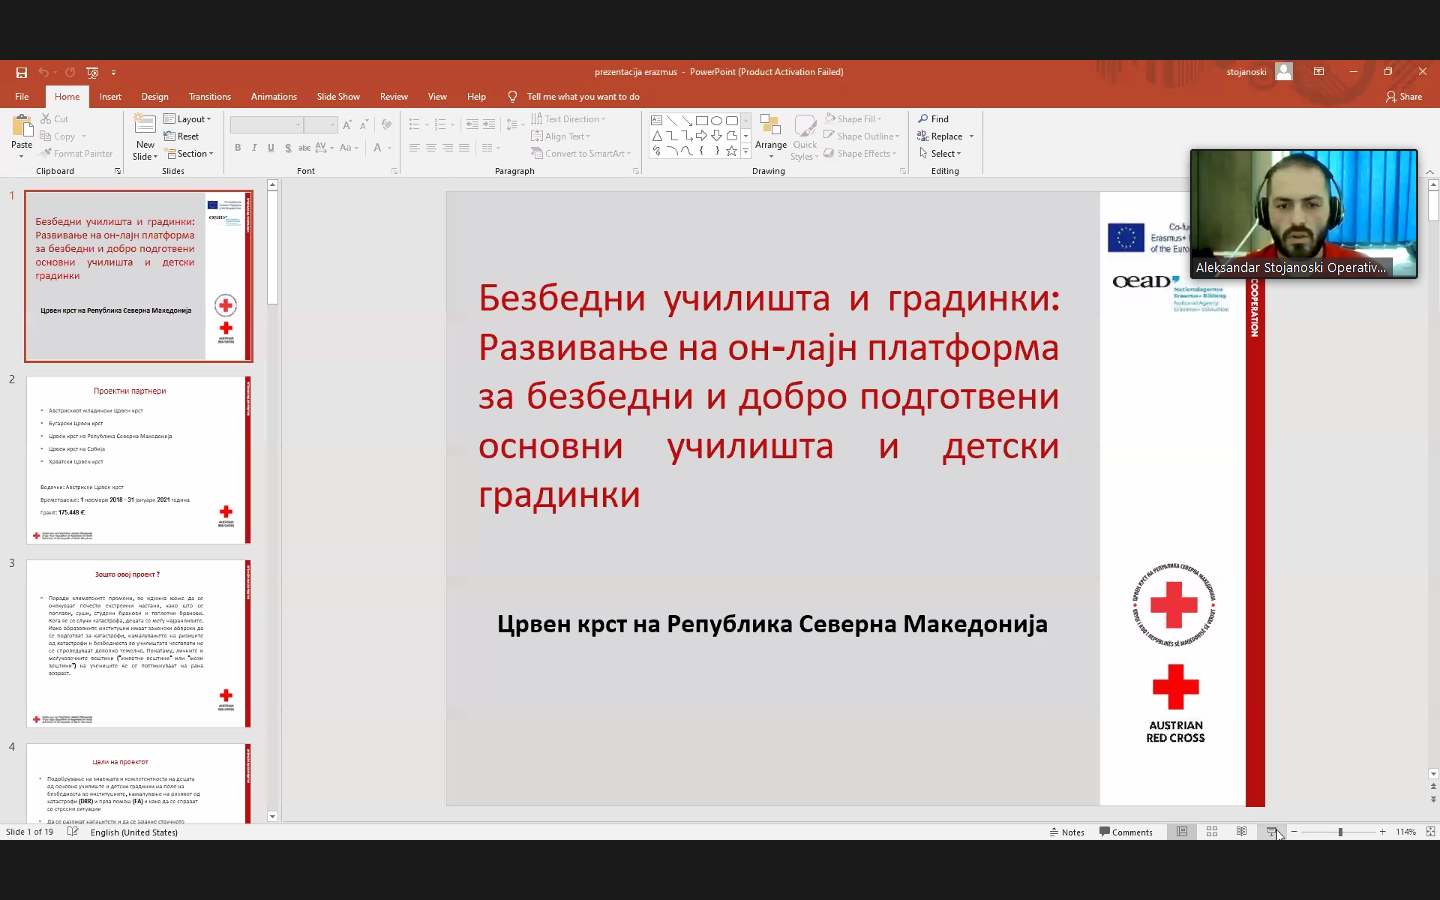Click Convert to SmartArt
This screenshot has height=900, width=1440.
coord(581,154)
